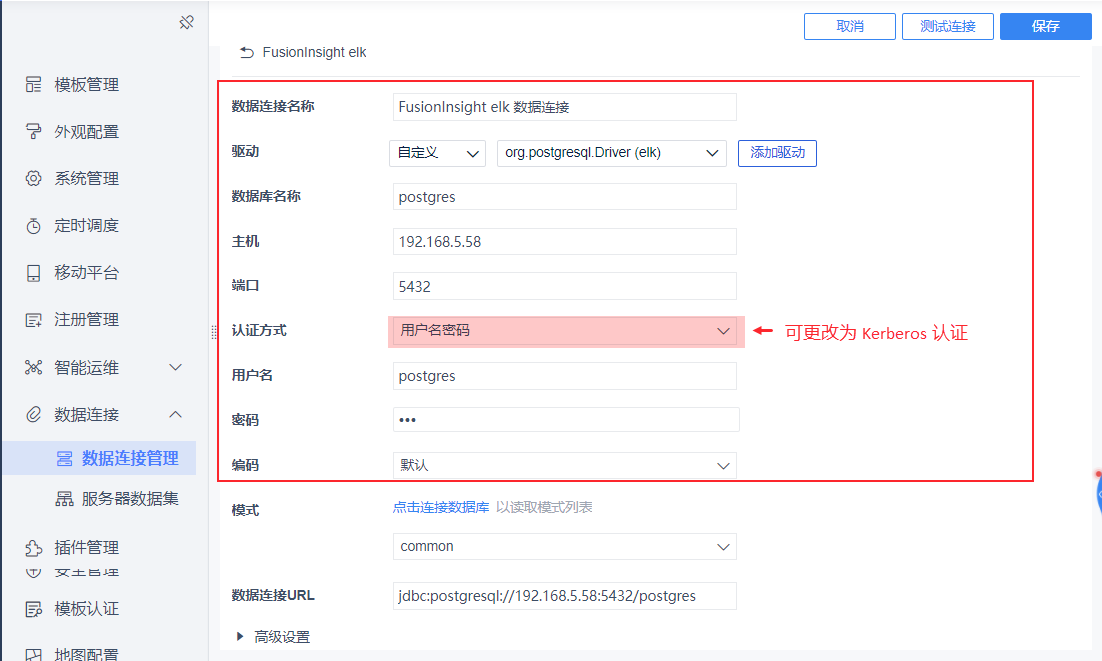Click the sidebar splitter handle
The width and height of the screenshot is (1102, 661).
pyautogui.click(x=214, y=332)
